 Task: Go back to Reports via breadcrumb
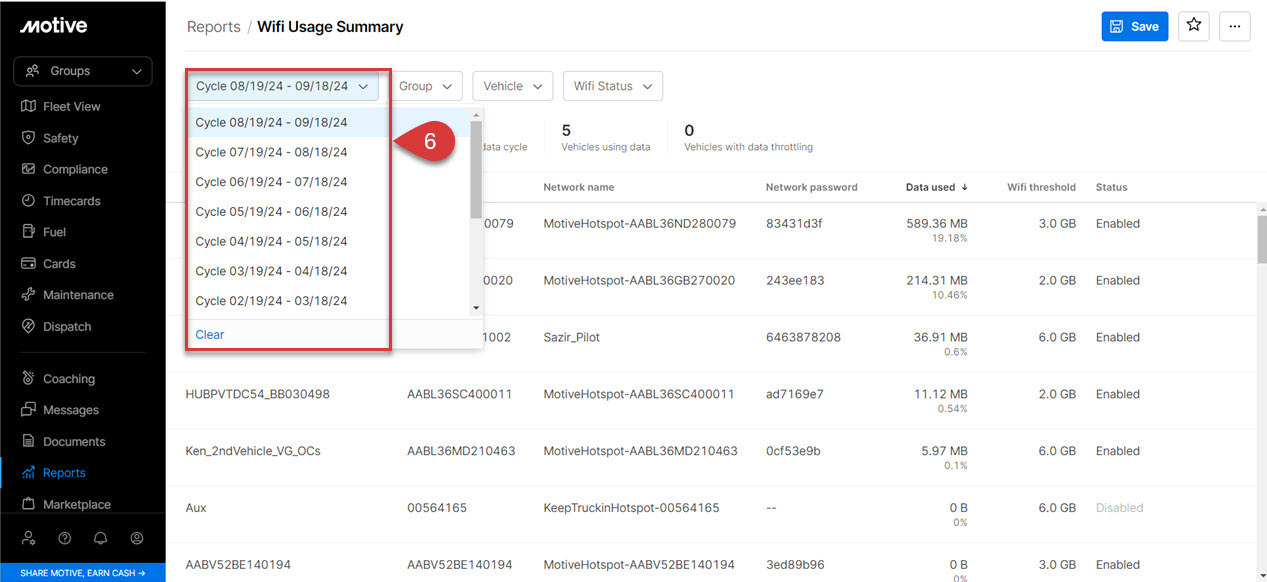pyautogui.click(x=214, y=27)
